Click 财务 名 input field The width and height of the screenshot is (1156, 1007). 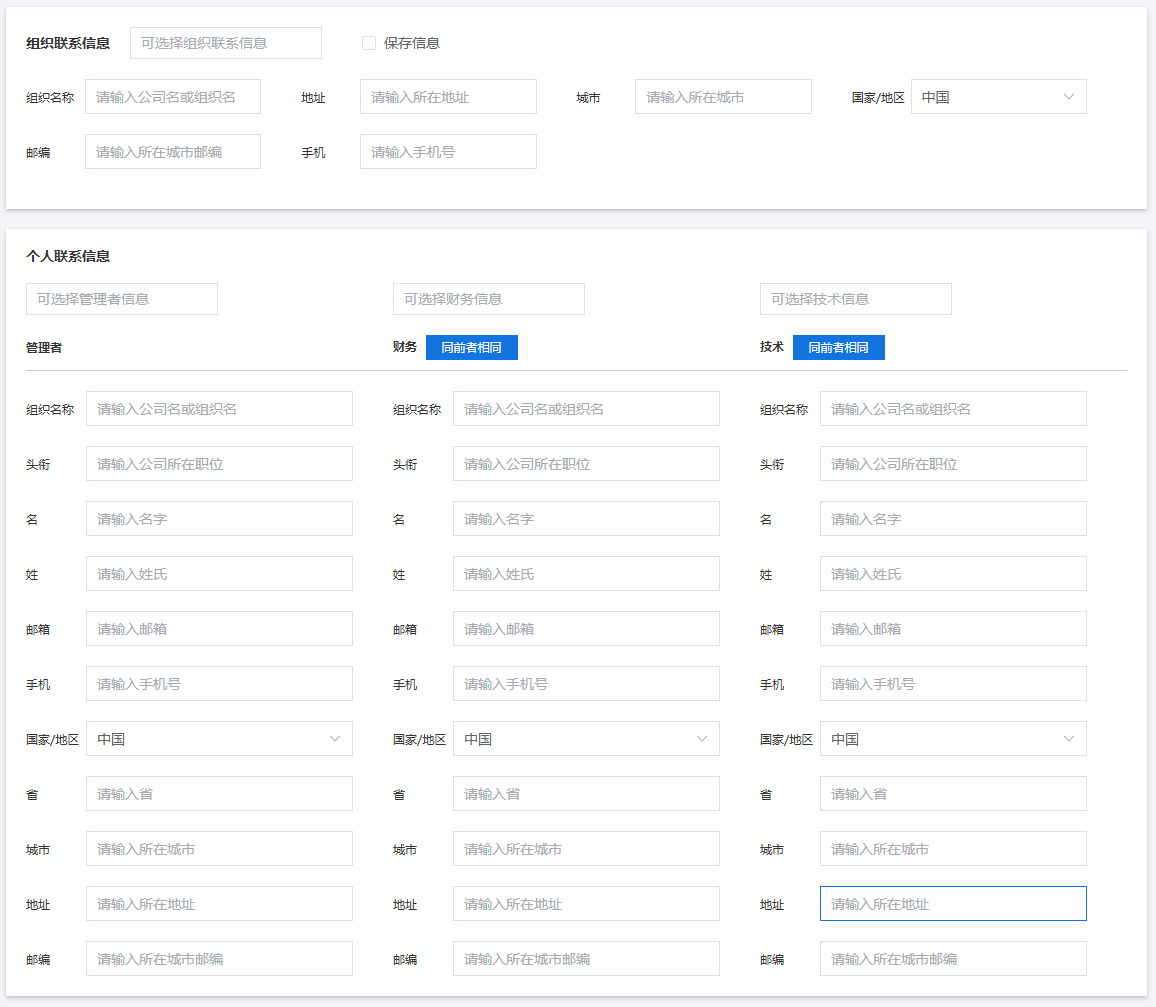[586, 519]
